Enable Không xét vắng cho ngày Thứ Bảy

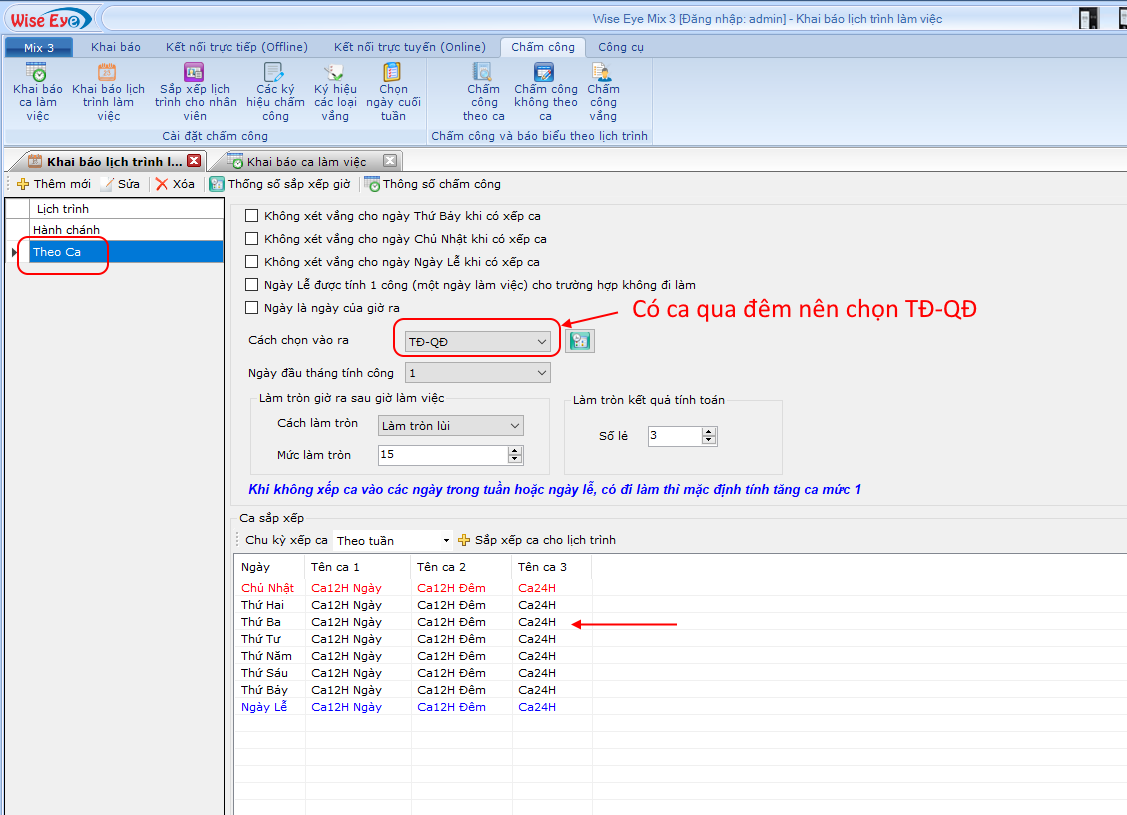coord(252,216)
